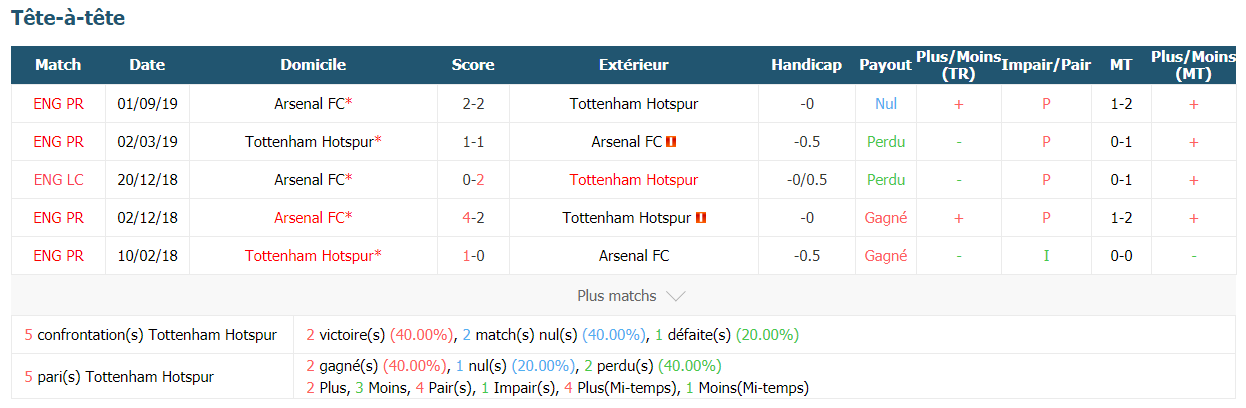Select the Handicap column header
This screenshot has width=1246, height=408.
click(x=806, y=65)
